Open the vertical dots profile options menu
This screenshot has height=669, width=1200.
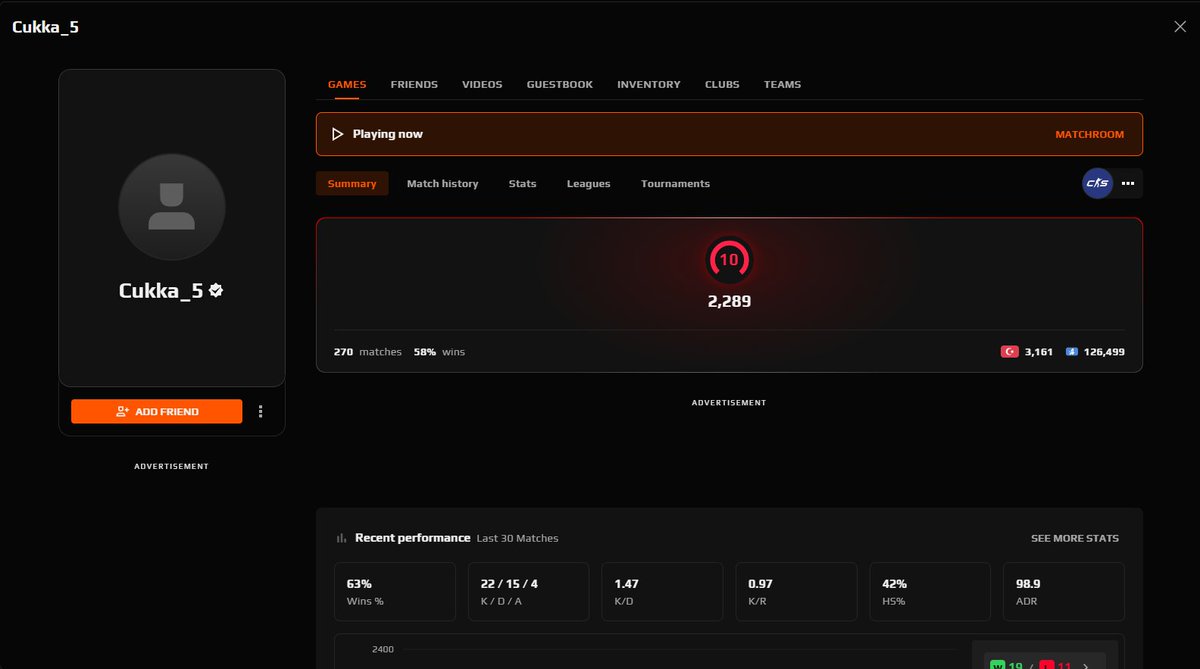click(261, 411)
